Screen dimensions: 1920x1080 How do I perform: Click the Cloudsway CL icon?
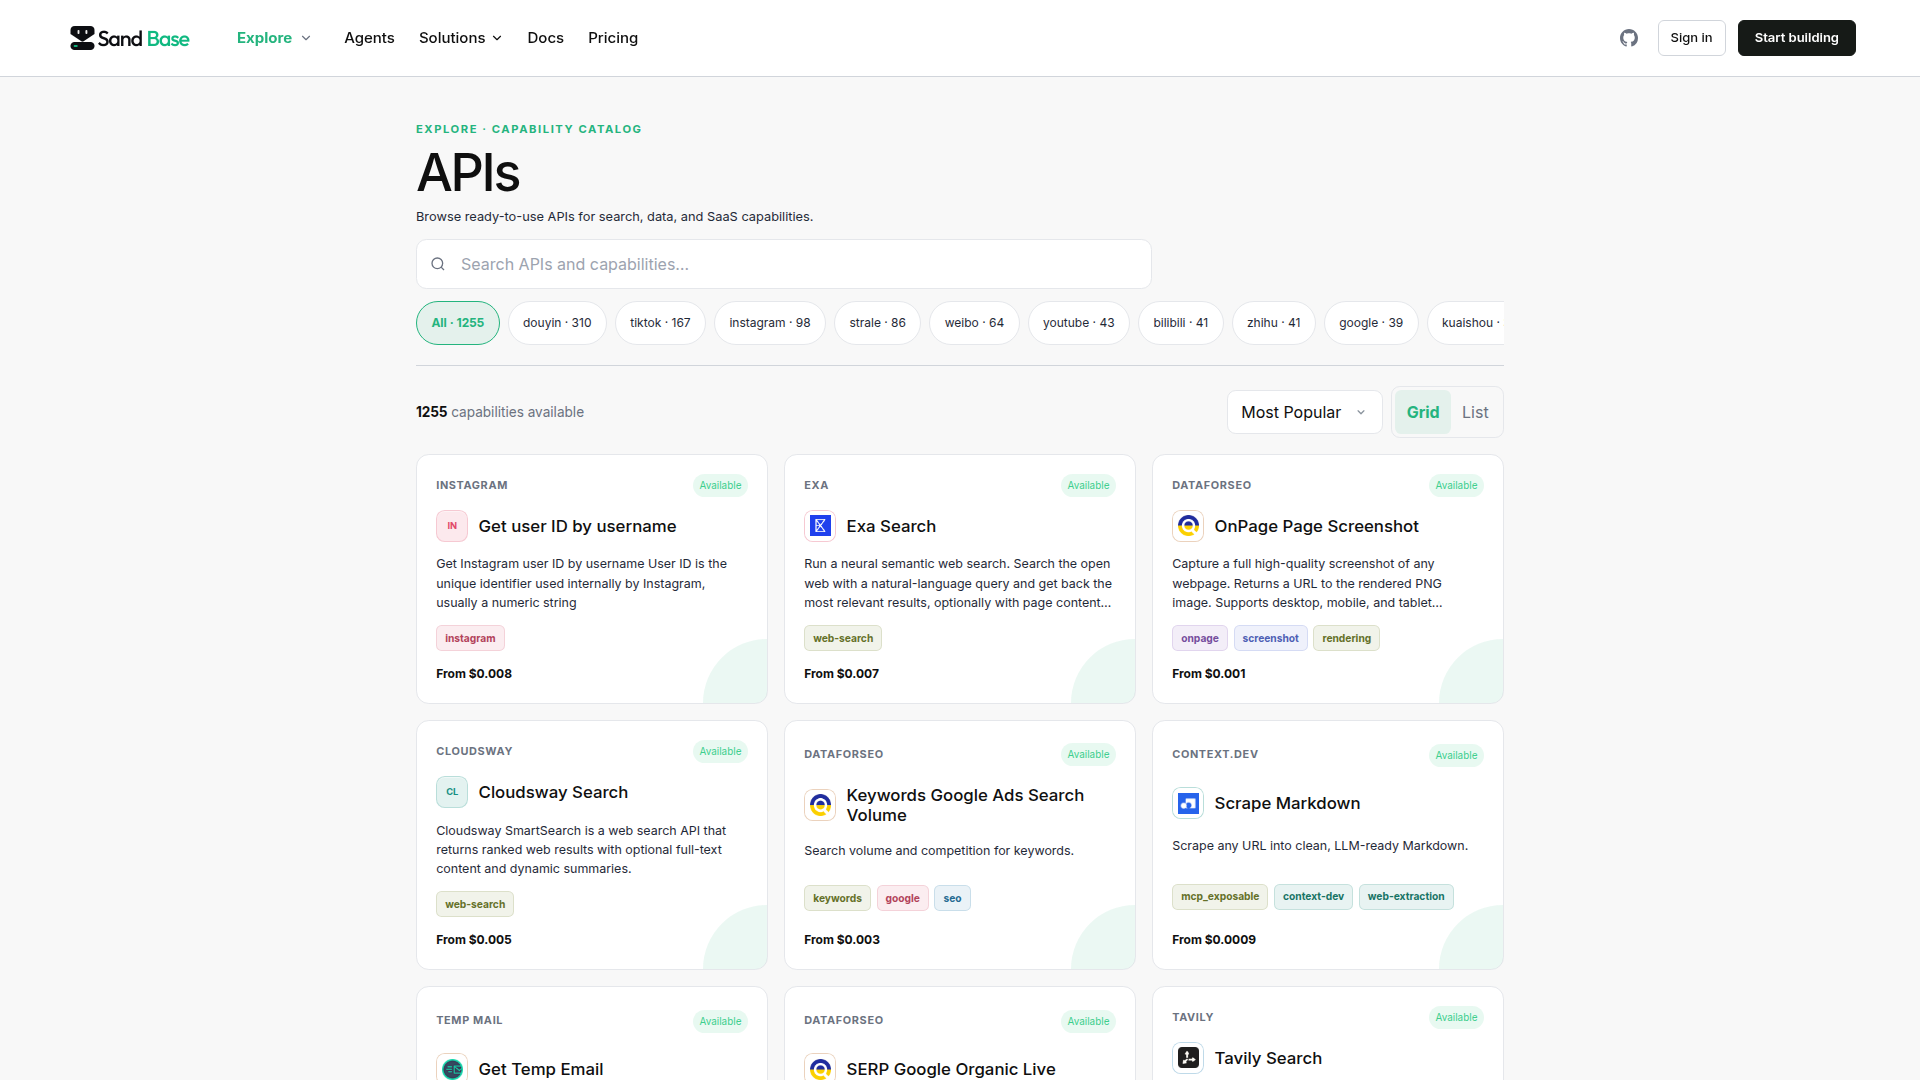pos(452,792)
